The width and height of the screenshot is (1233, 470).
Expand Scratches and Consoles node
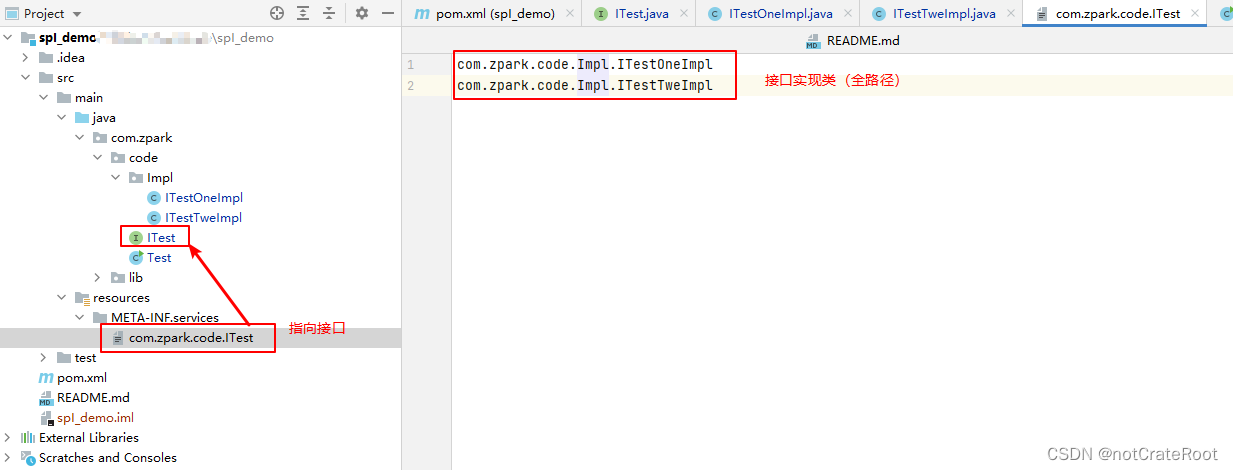tap(9, 457)
